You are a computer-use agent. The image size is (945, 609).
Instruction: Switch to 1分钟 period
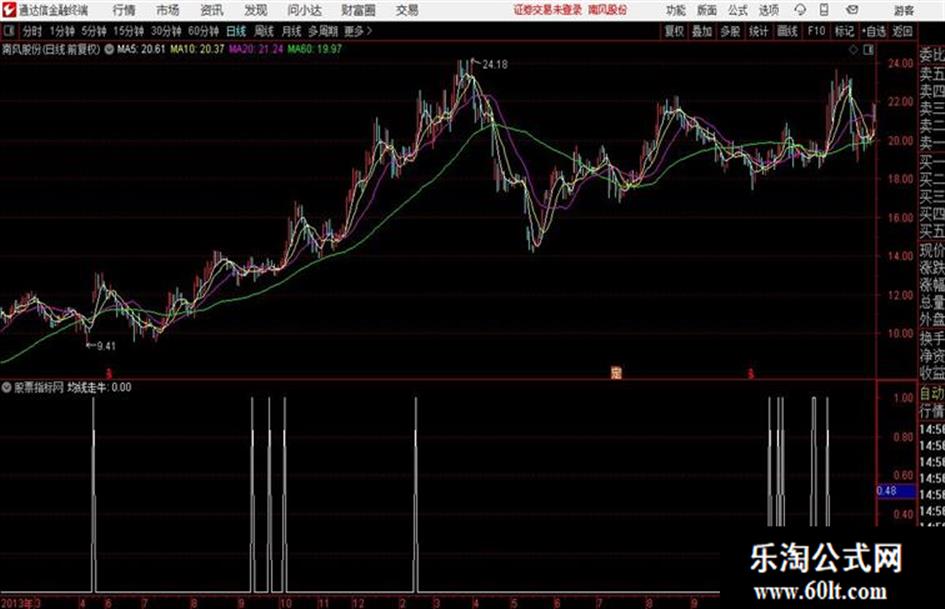pos(62,31)
